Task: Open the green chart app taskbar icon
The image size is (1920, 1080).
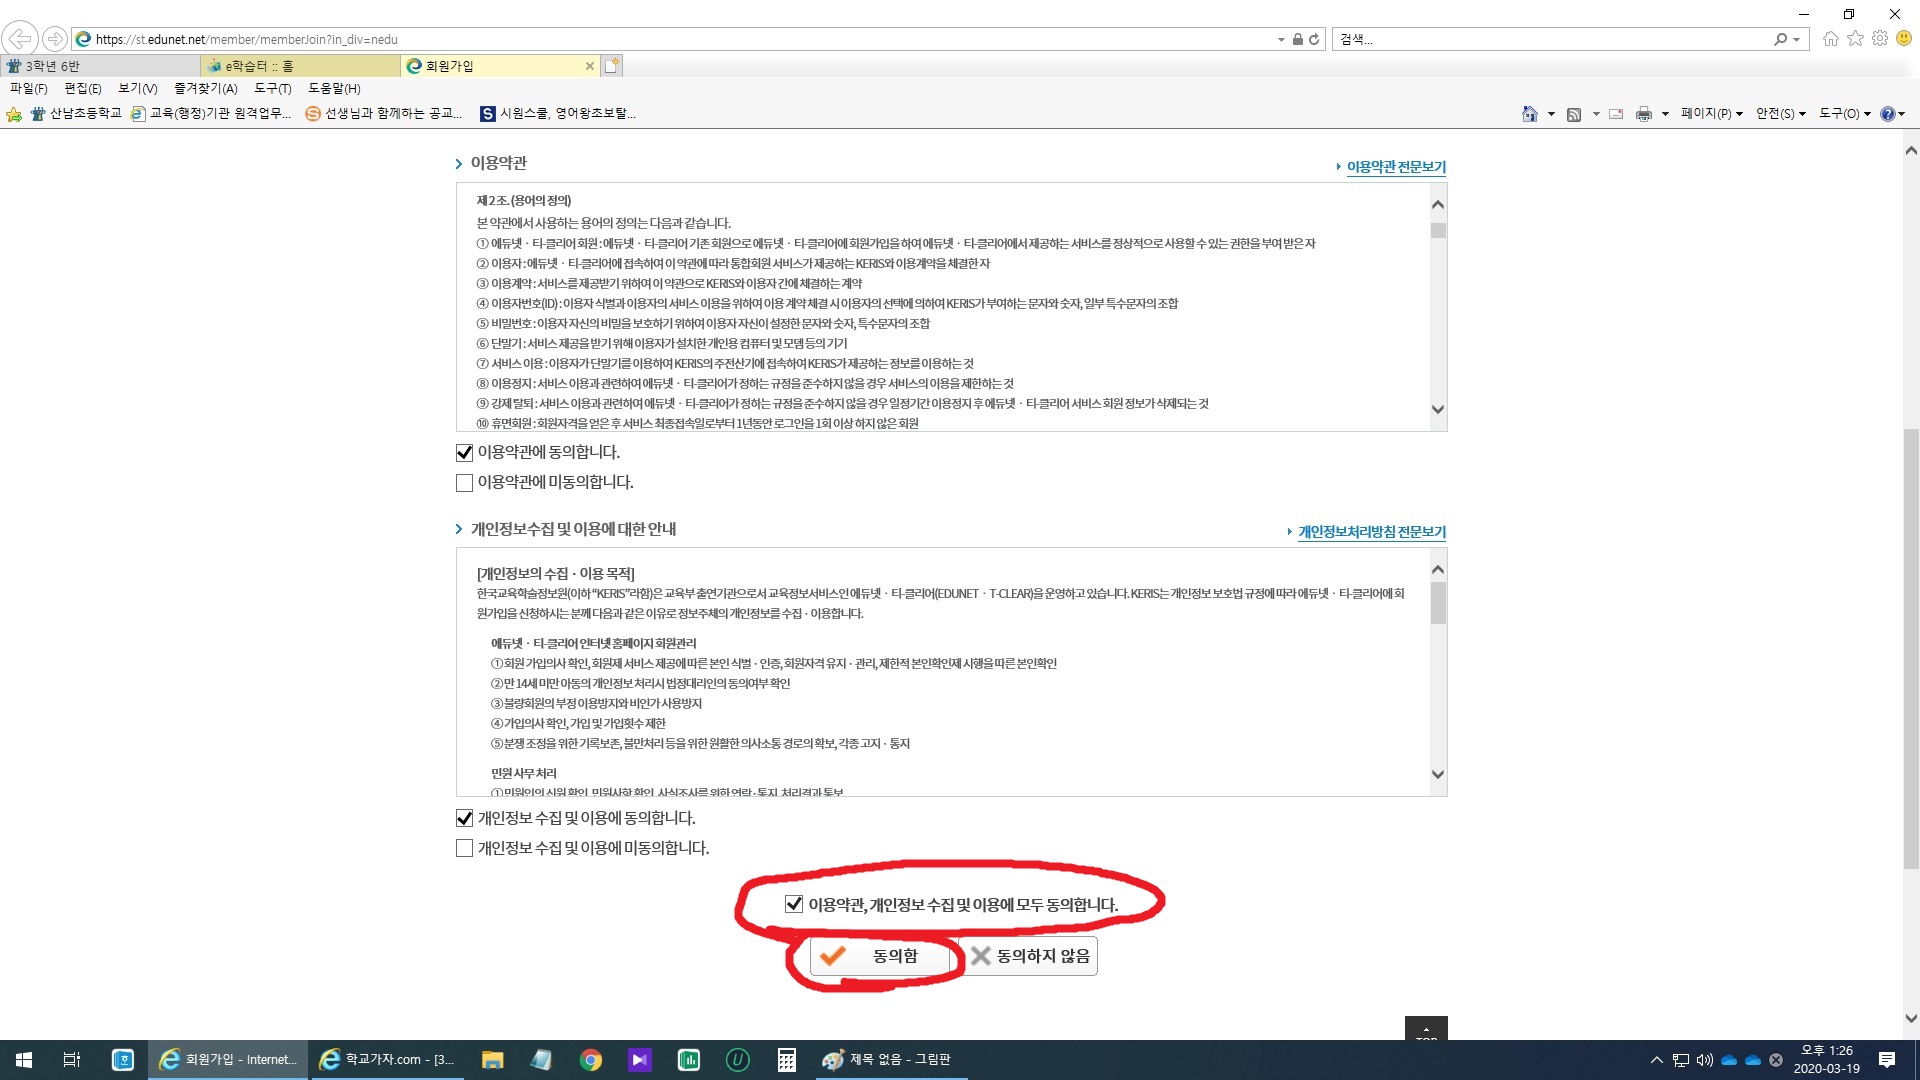Action: click(x=689, y=1060)
